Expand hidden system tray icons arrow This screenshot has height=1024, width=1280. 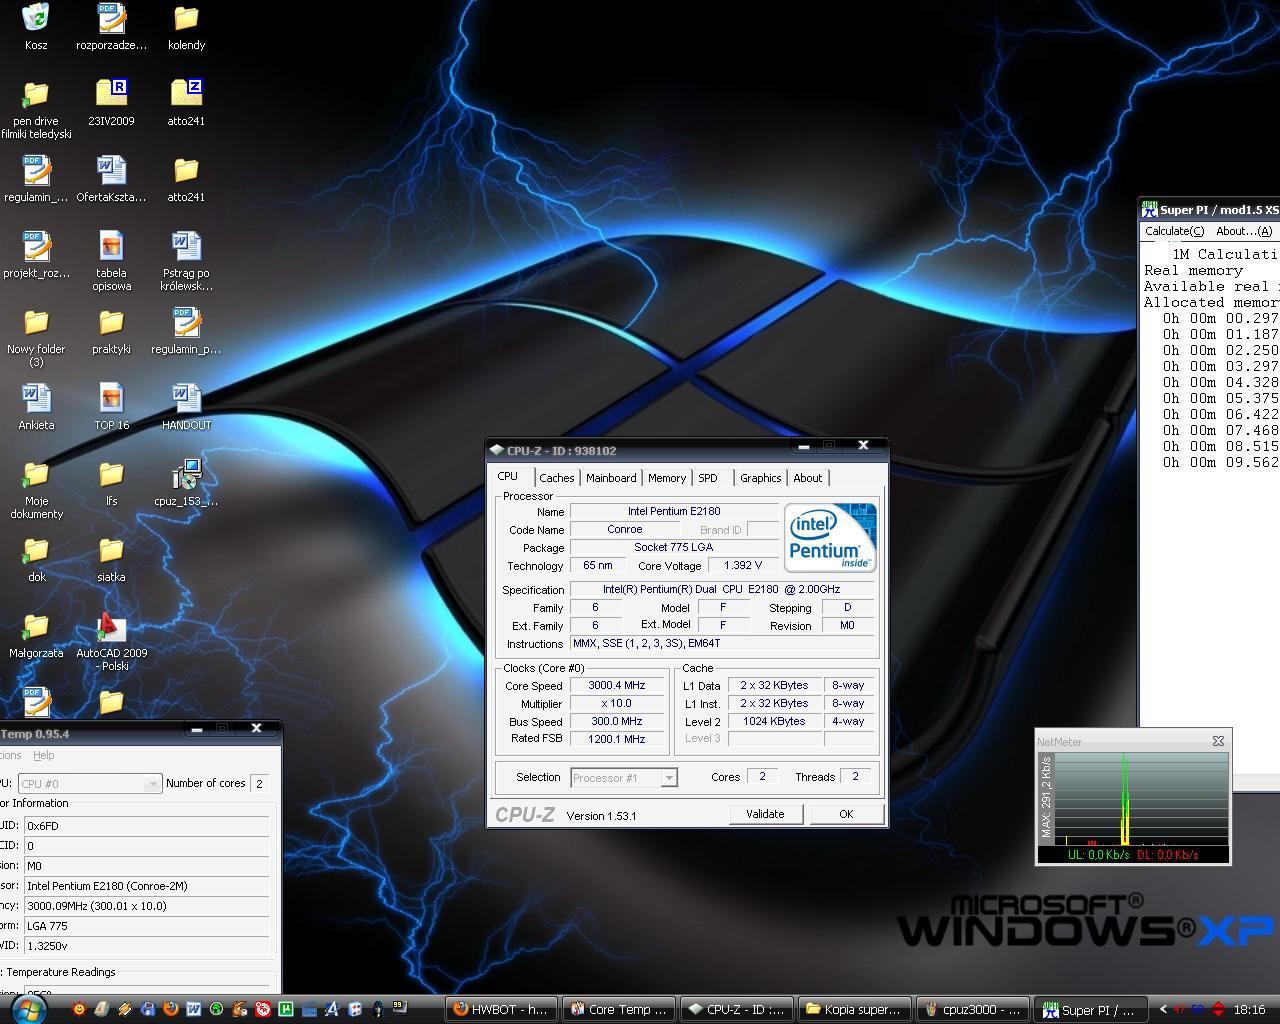click(1162, 1010)
